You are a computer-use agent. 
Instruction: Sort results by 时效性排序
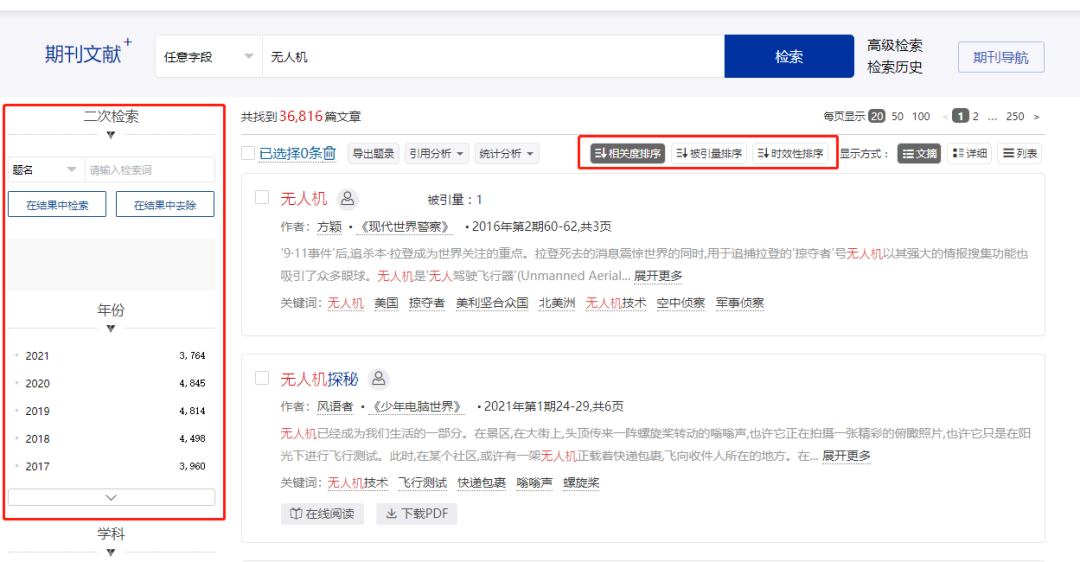click(790, 154)
